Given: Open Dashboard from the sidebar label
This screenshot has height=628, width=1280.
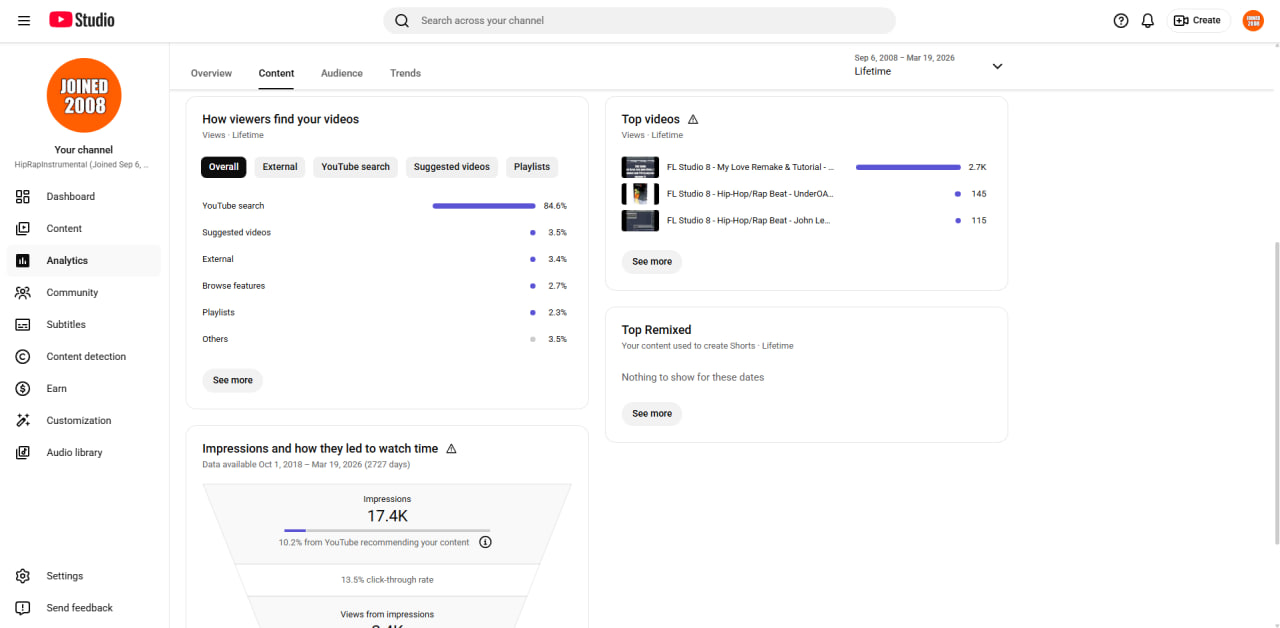Looking at the screenshot, I should click(71, 196).
